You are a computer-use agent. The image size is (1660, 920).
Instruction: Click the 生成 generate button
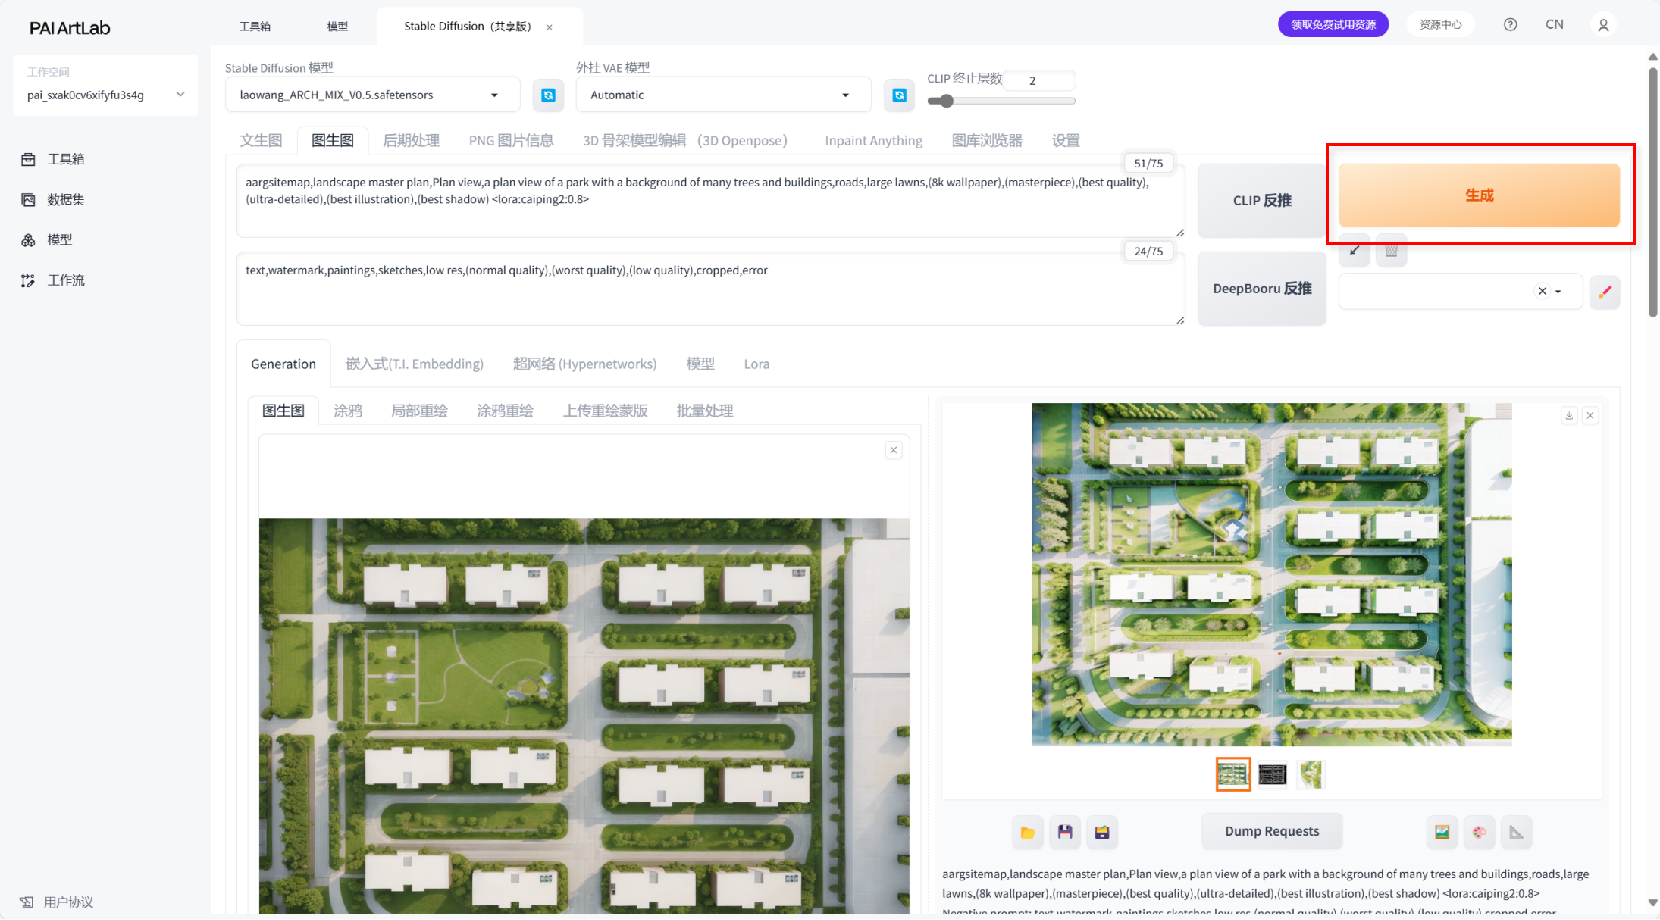point(1479,195)
